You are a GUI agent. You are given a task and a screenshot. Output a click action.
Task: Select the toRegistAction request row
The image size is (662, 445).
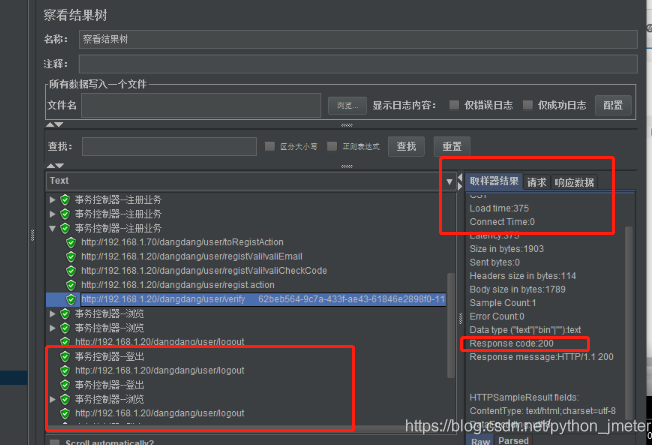click(182, 242)
